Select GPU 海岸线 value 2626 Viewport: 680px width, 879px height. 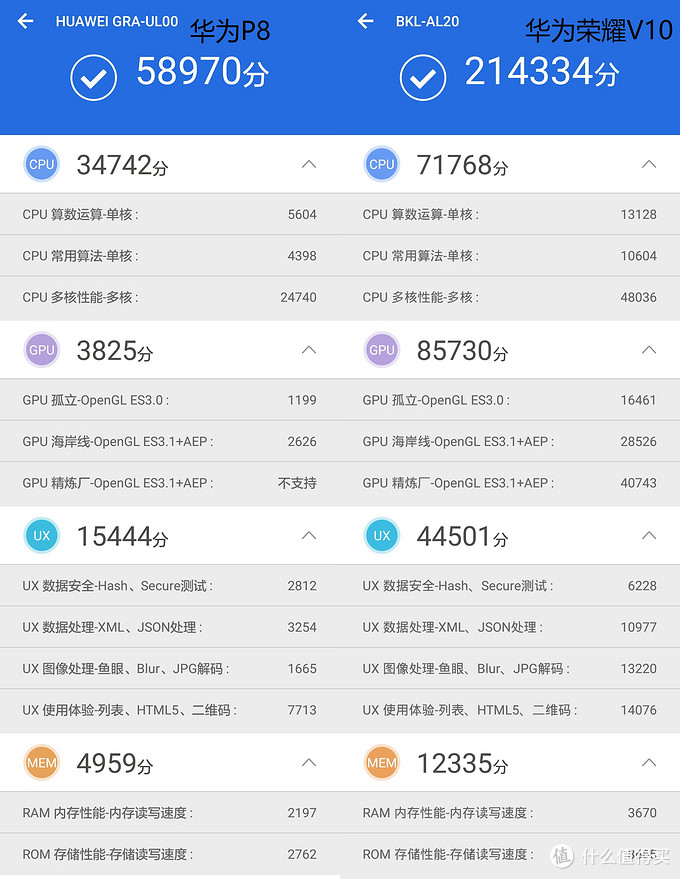click(302, 441)
